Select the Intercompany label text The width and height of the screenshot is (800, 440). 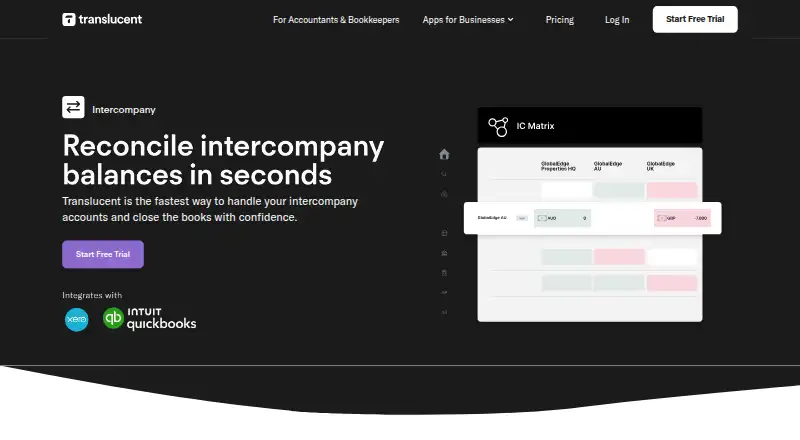(123, 110)
